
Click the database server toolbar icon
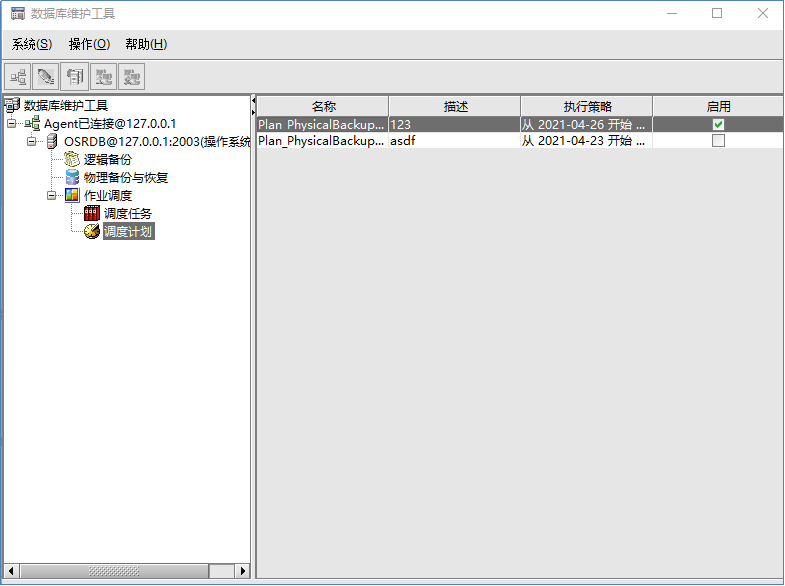[75, 77]
